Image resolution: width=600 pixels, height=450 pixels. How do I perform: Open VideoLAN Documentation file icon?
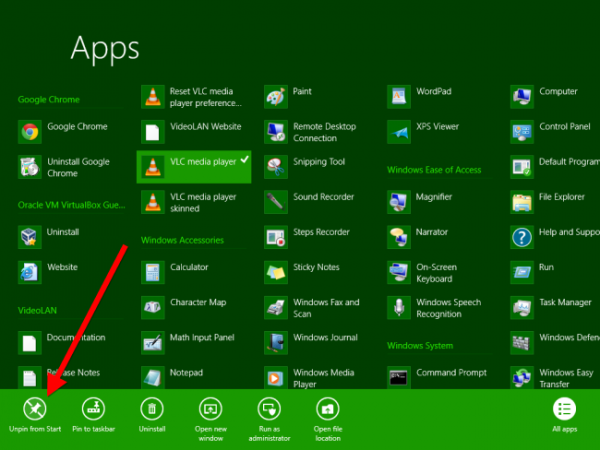point(30,343)
